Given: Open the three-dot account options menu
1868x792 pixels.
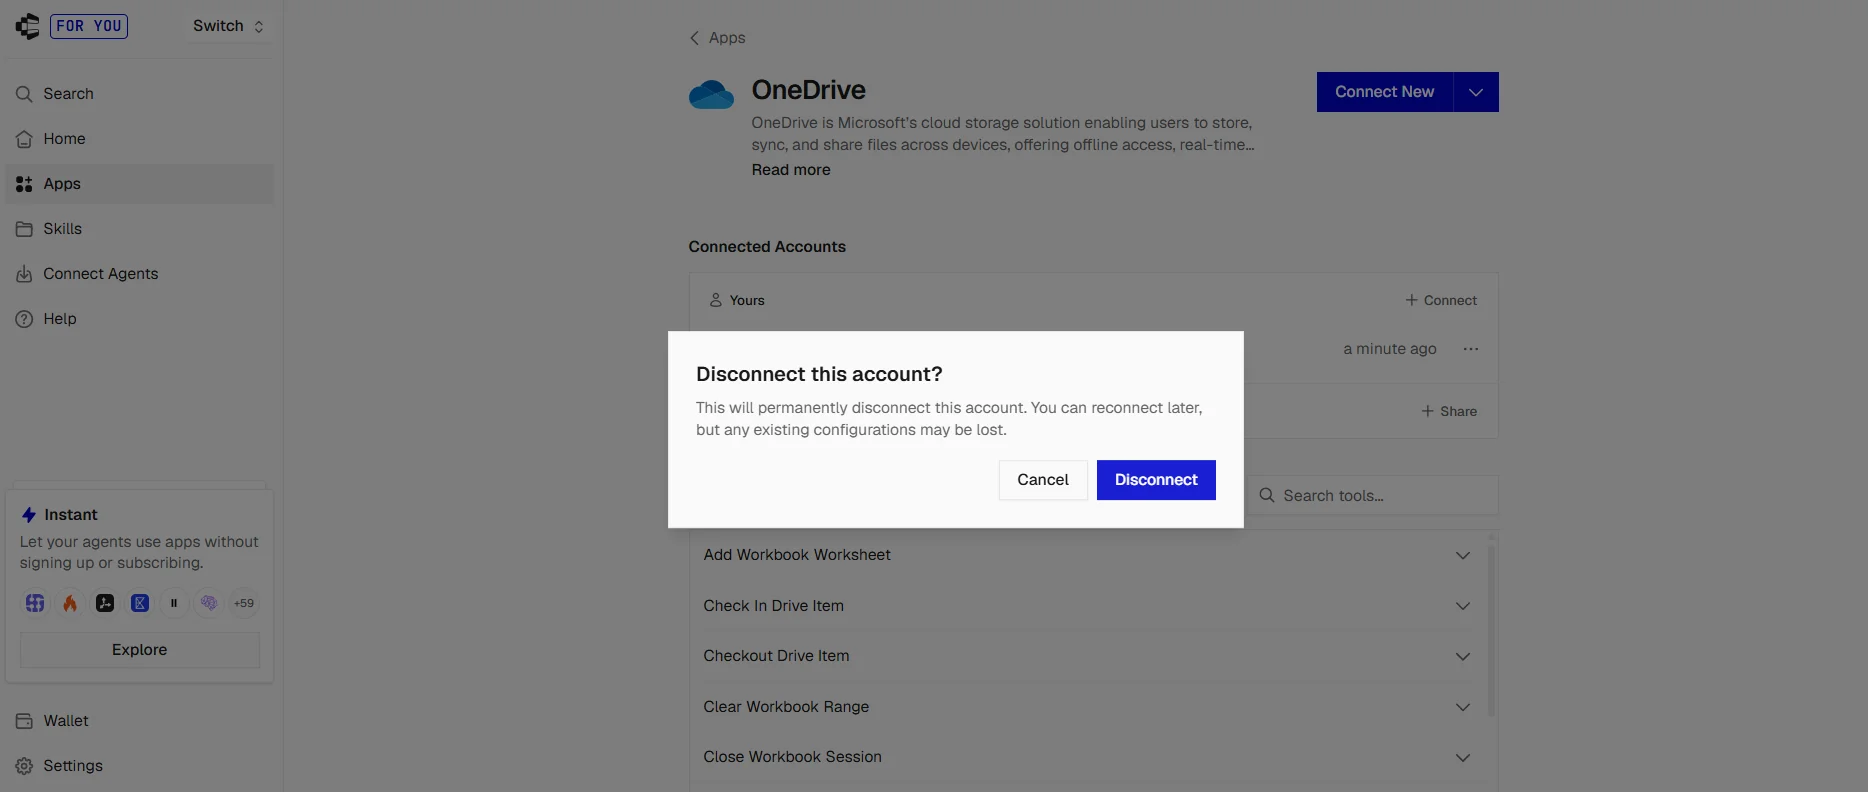Looking at the screenshot, I should point(1471,349).
